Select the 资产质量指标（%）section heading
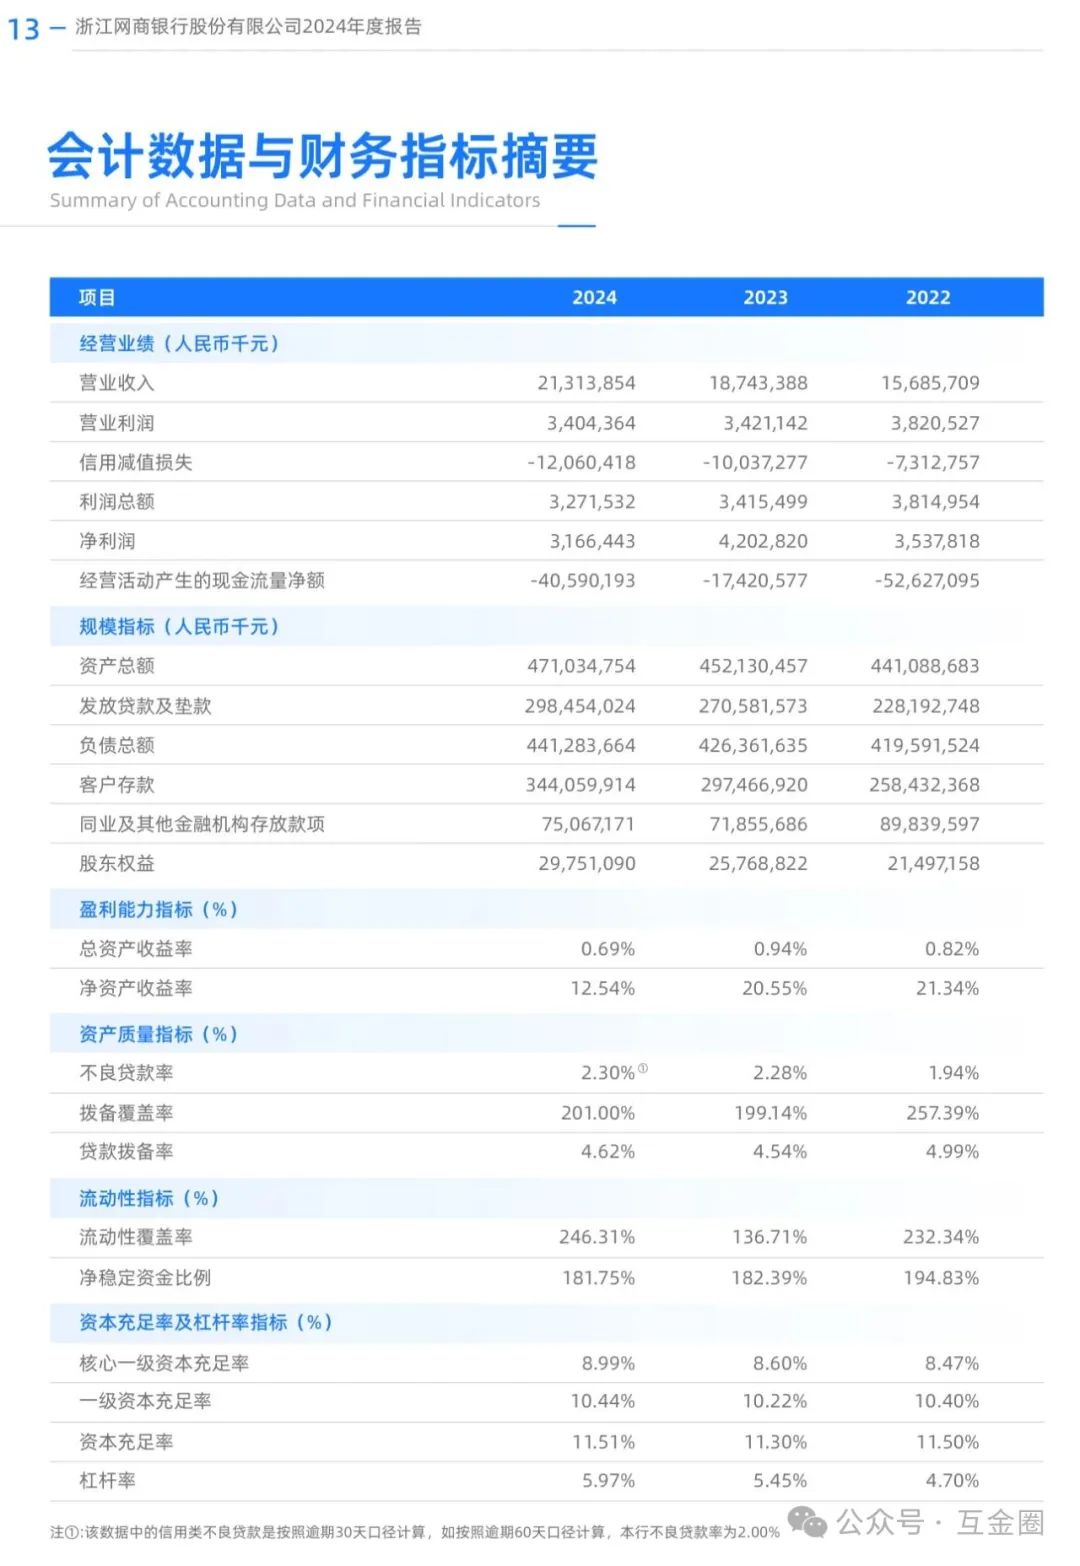Image resolution: width=1080 pixels, height=1566 pixels. point(159,1034)
